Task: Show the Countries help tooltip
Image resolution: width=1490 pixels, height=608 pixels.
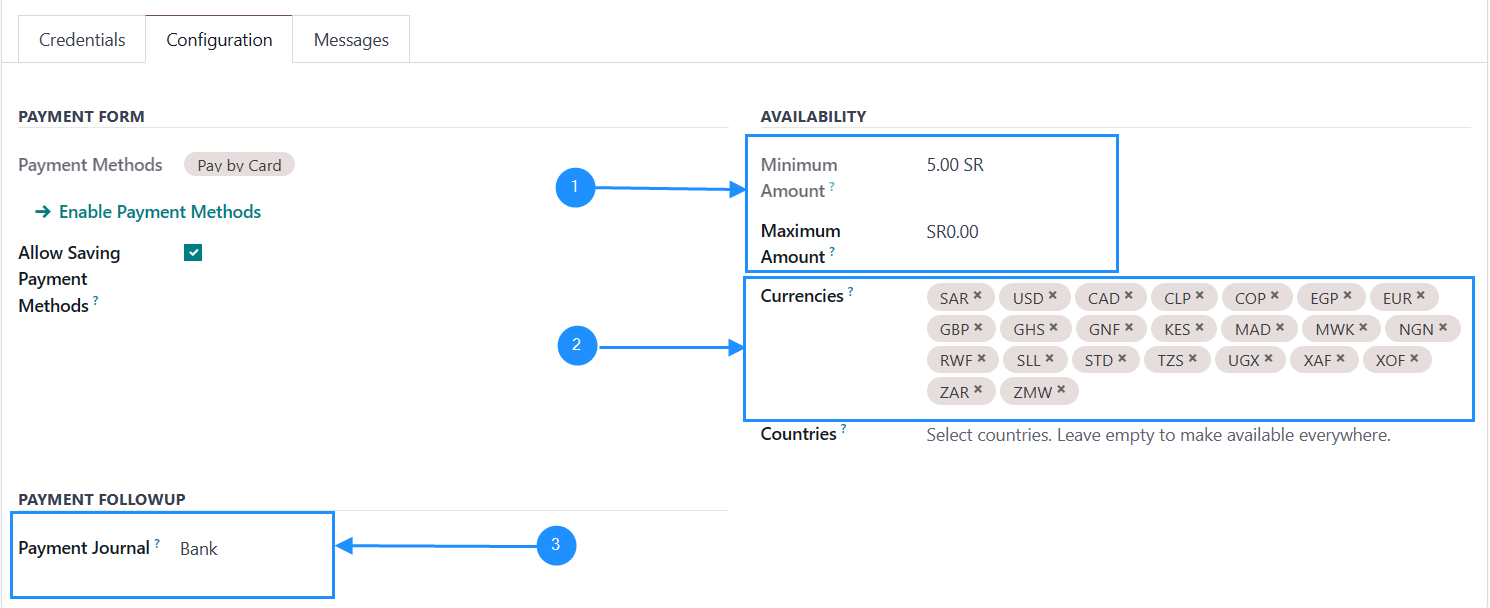Action: [843, 430]
